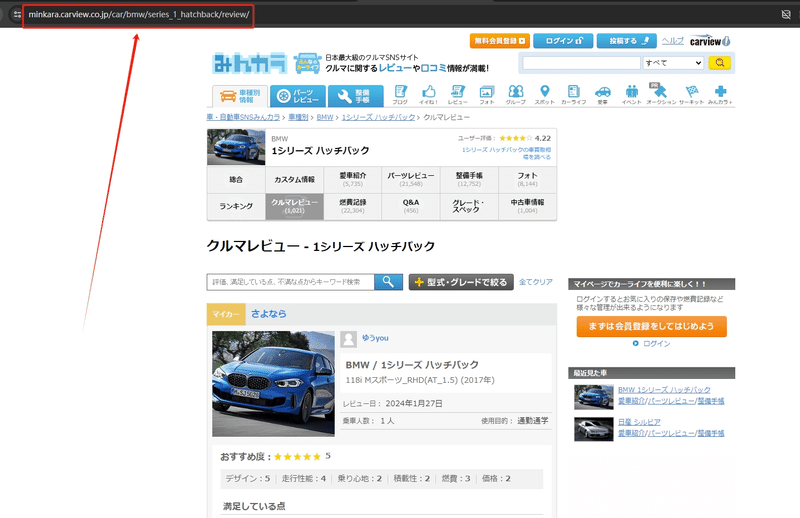800x518 pixels.
Task: Click the blue review keyword search button
Action: pos(388,282)
